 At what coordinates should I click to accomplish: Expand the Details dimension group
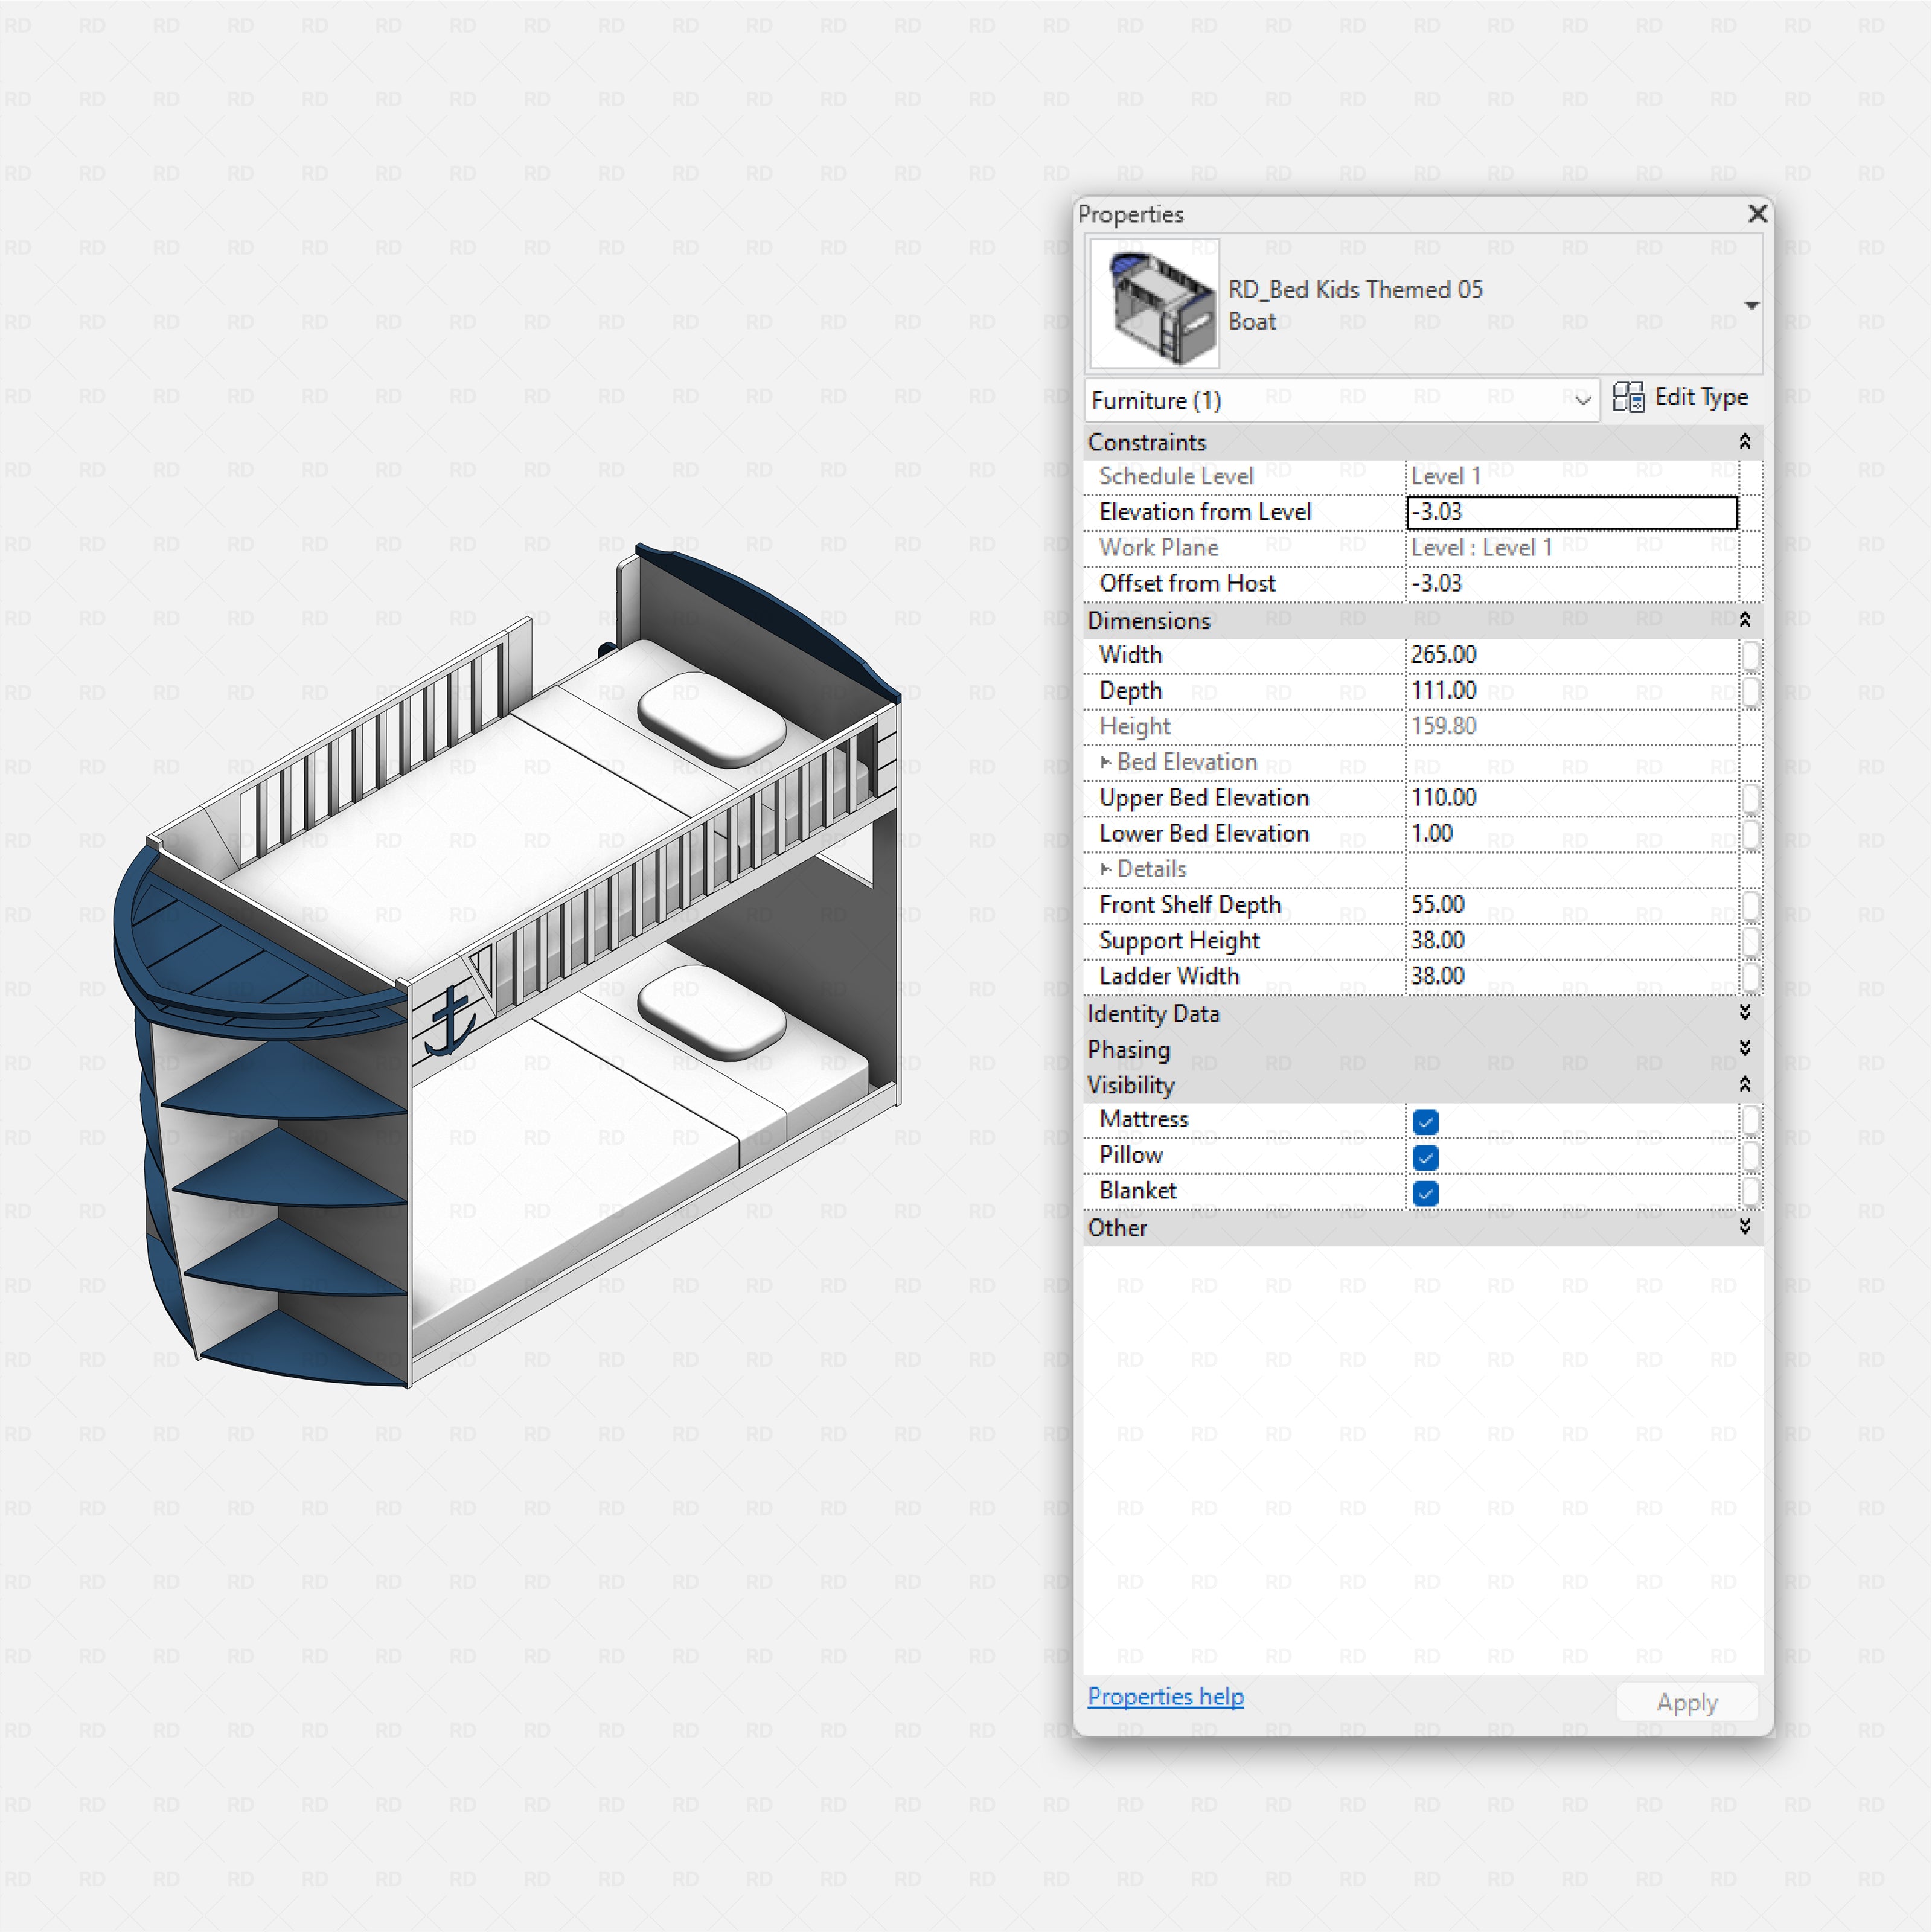click(x=1106, y=869)
